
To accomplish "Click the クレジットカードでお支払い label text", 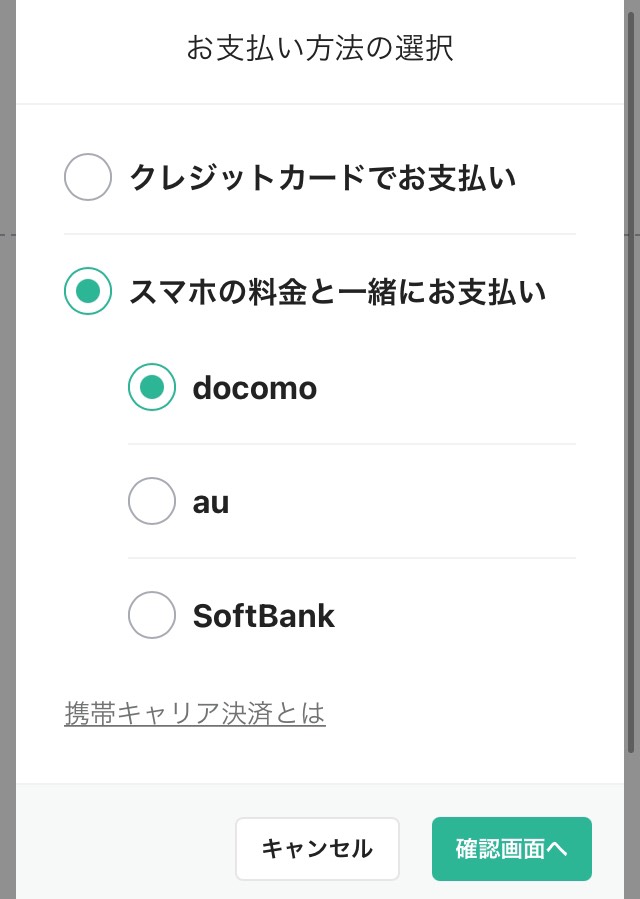I will point(322,178).
